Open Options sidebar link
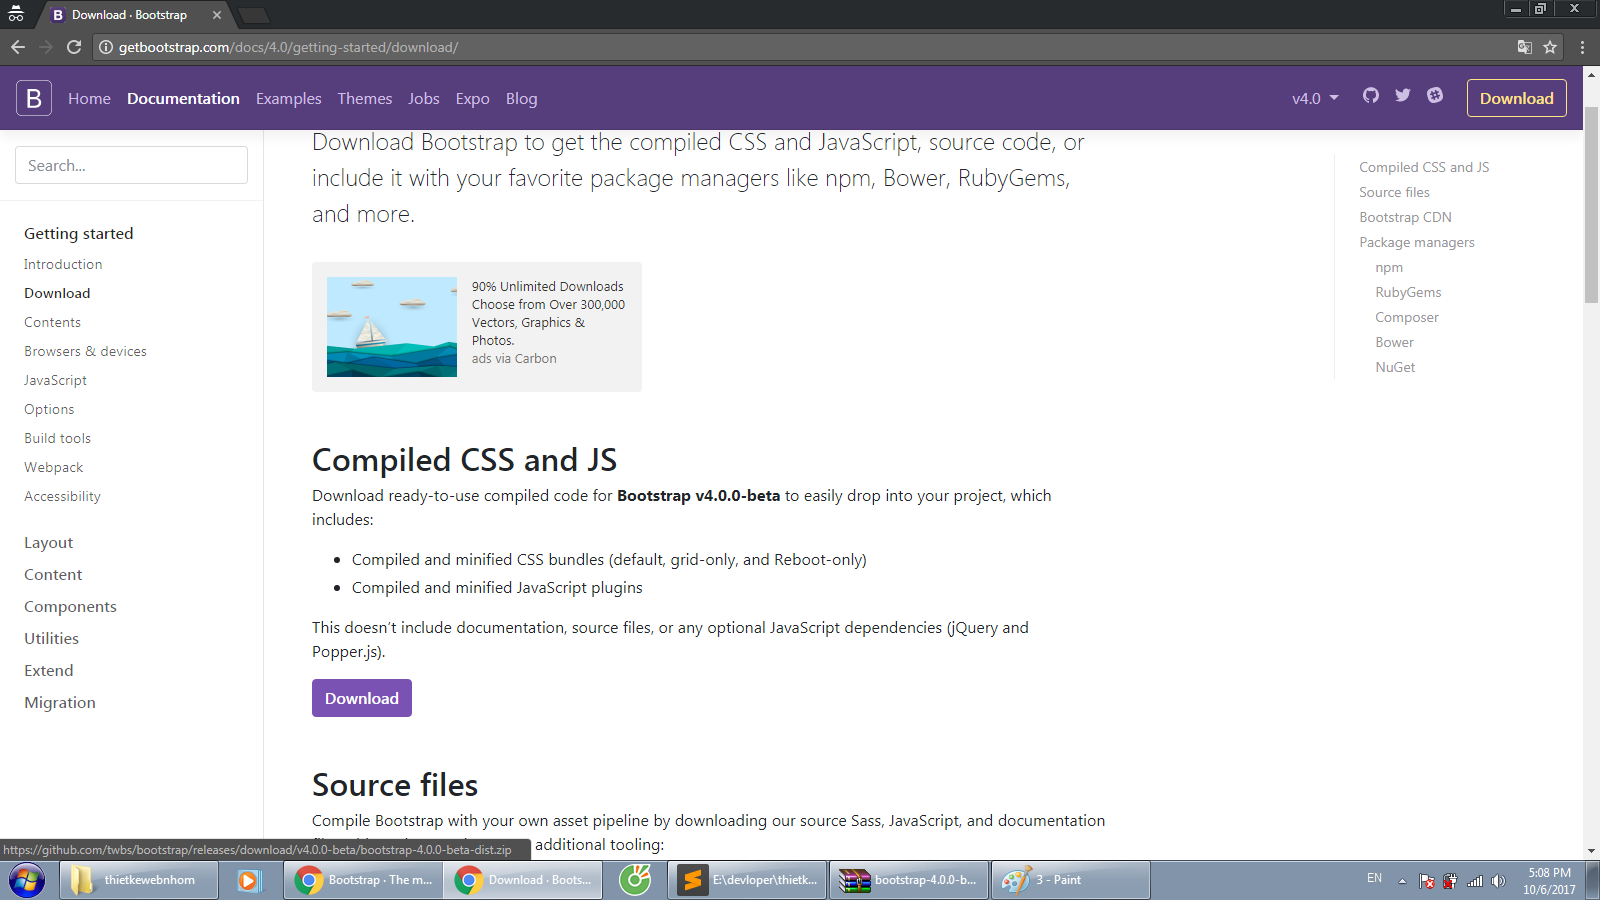The image size is (1600, 900). click(49, 409)
